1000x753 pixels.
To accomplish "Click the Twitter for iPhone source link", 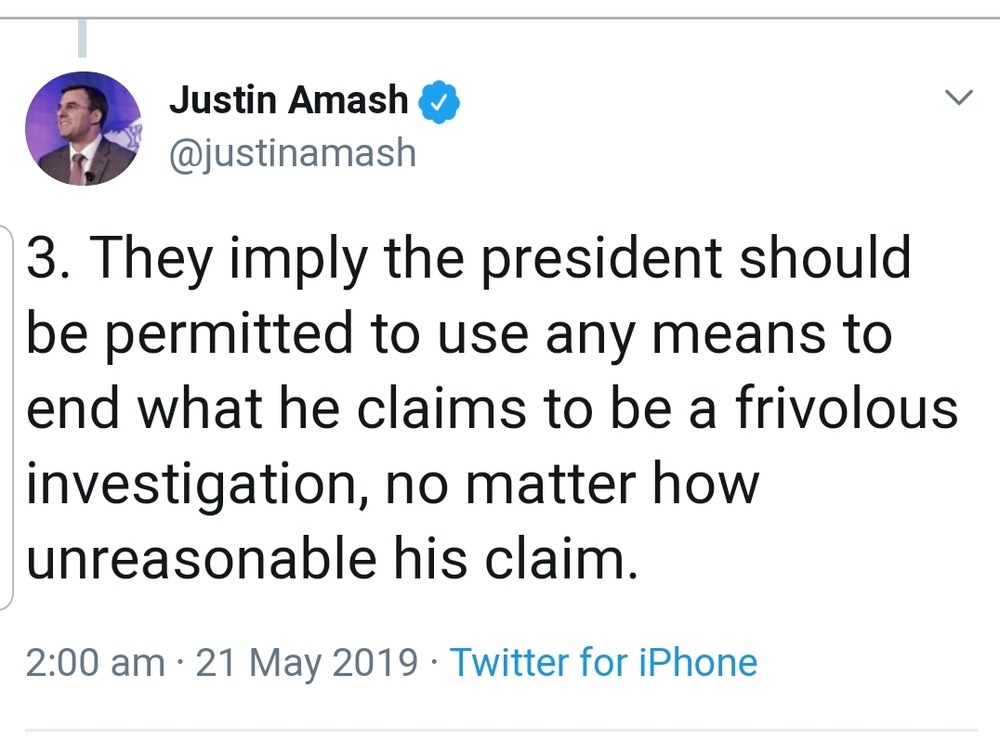I will 603,663.
